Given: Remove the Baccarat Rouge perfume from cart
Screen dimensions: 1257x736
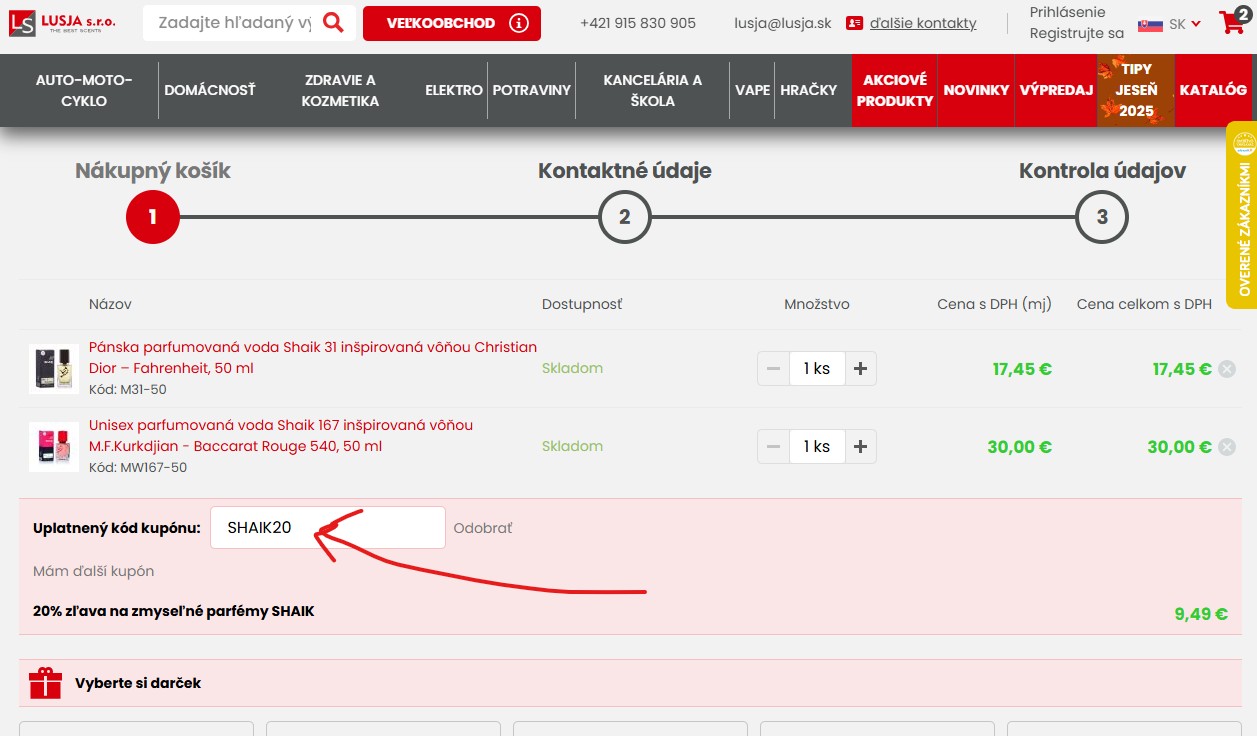Looking at the screenshot, I should 1227,447.
